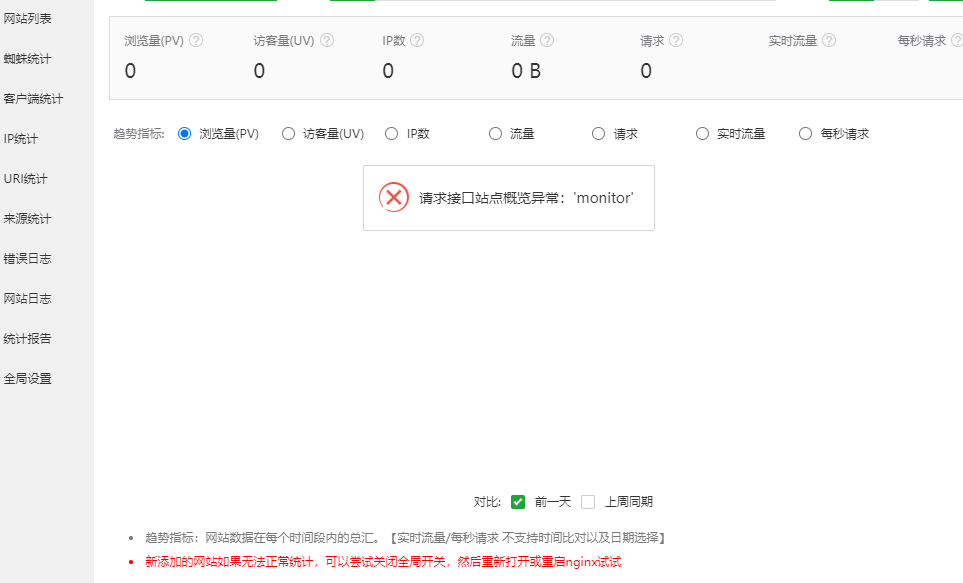Click the help icon next to 浏览量(PV)
The height and width of the screenshot is (583, 963).
click(x=196, y=41)
